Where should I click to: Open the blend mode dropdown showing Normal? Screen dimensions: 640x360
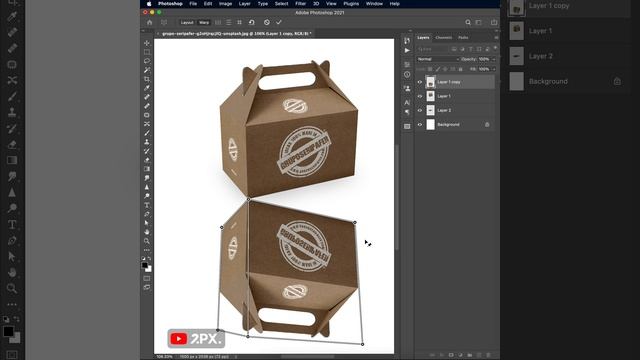[x=438, y=59]
